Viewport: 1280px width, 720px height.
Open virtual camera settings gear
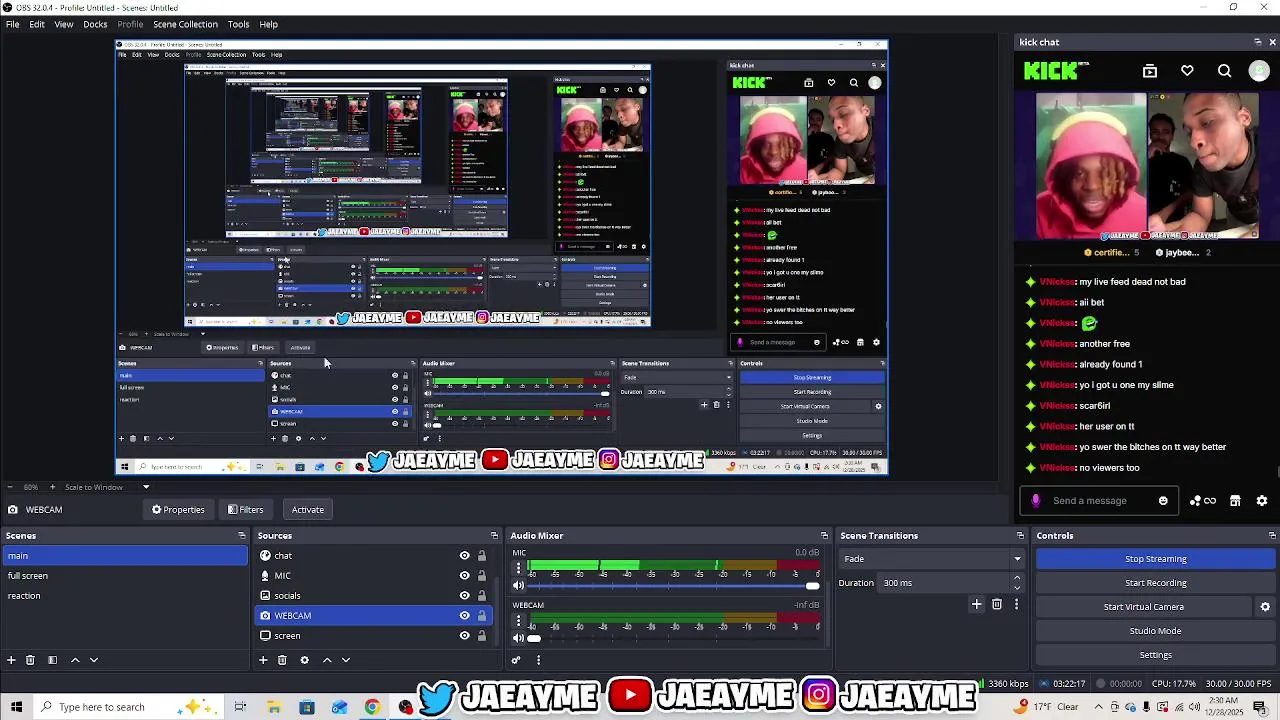[x=1265, y=607]
